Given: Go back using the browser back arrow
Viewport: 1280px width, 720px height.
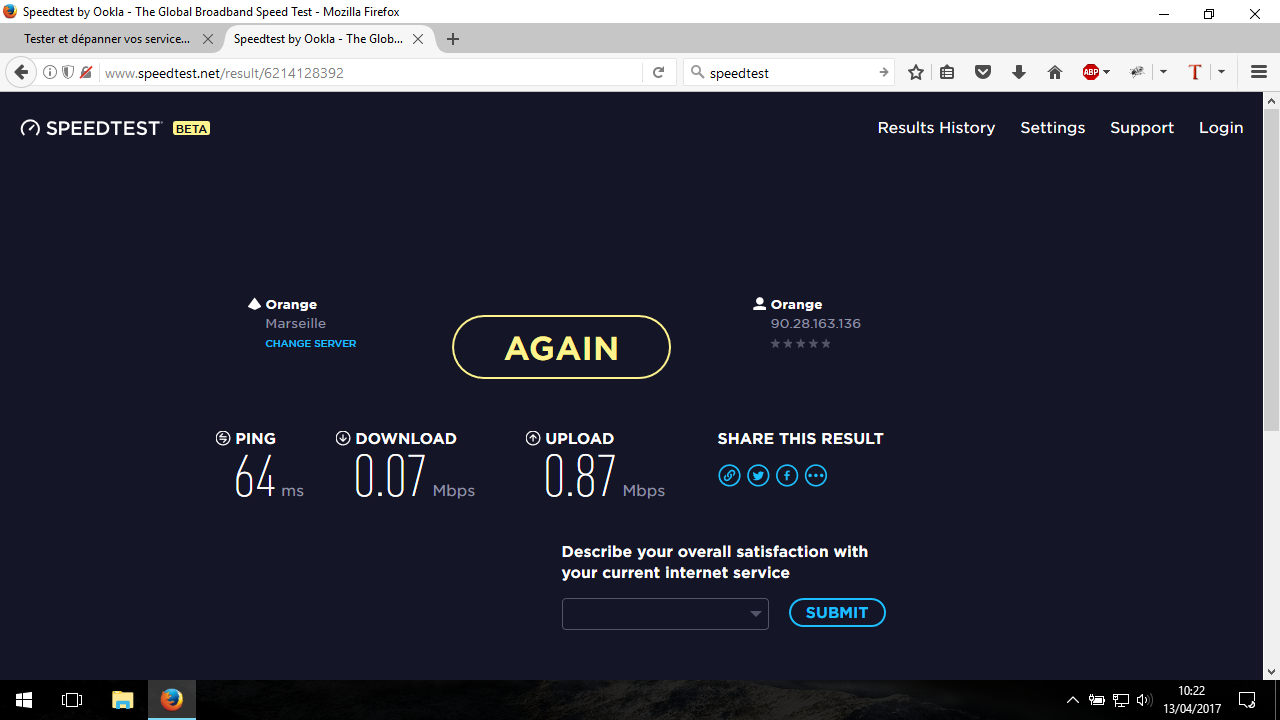Looking at the screenshot, I should coord(21,72).
